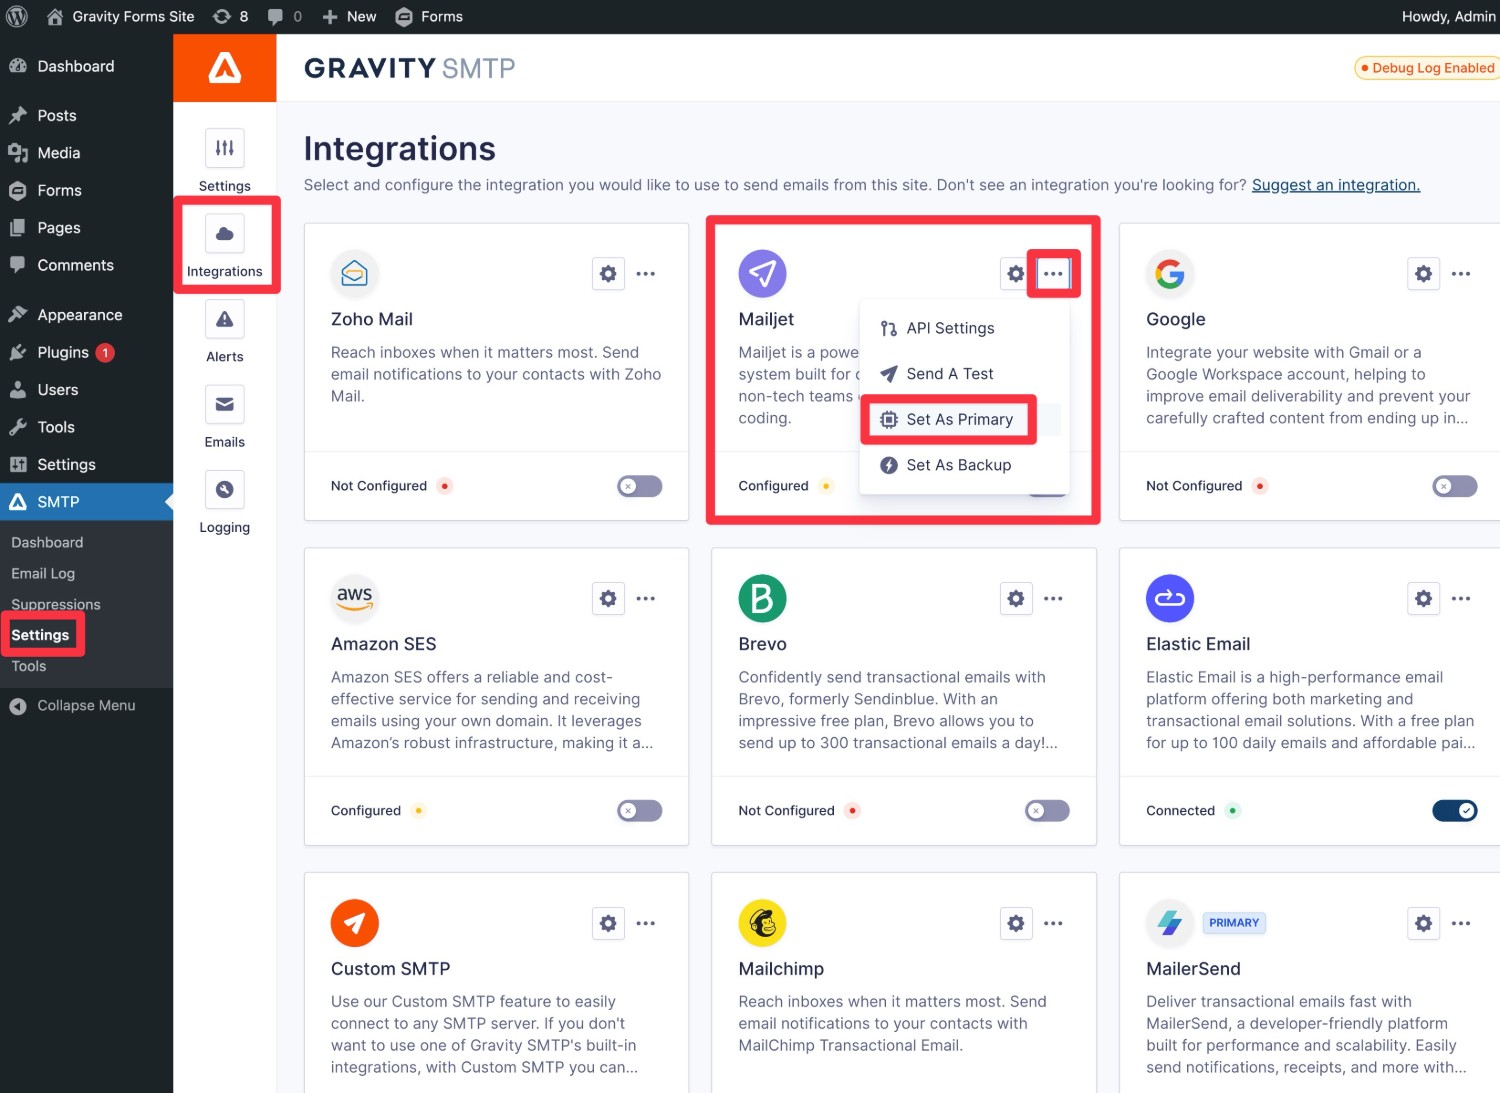Open Amazon SES settings gear

tap(608, 598)
